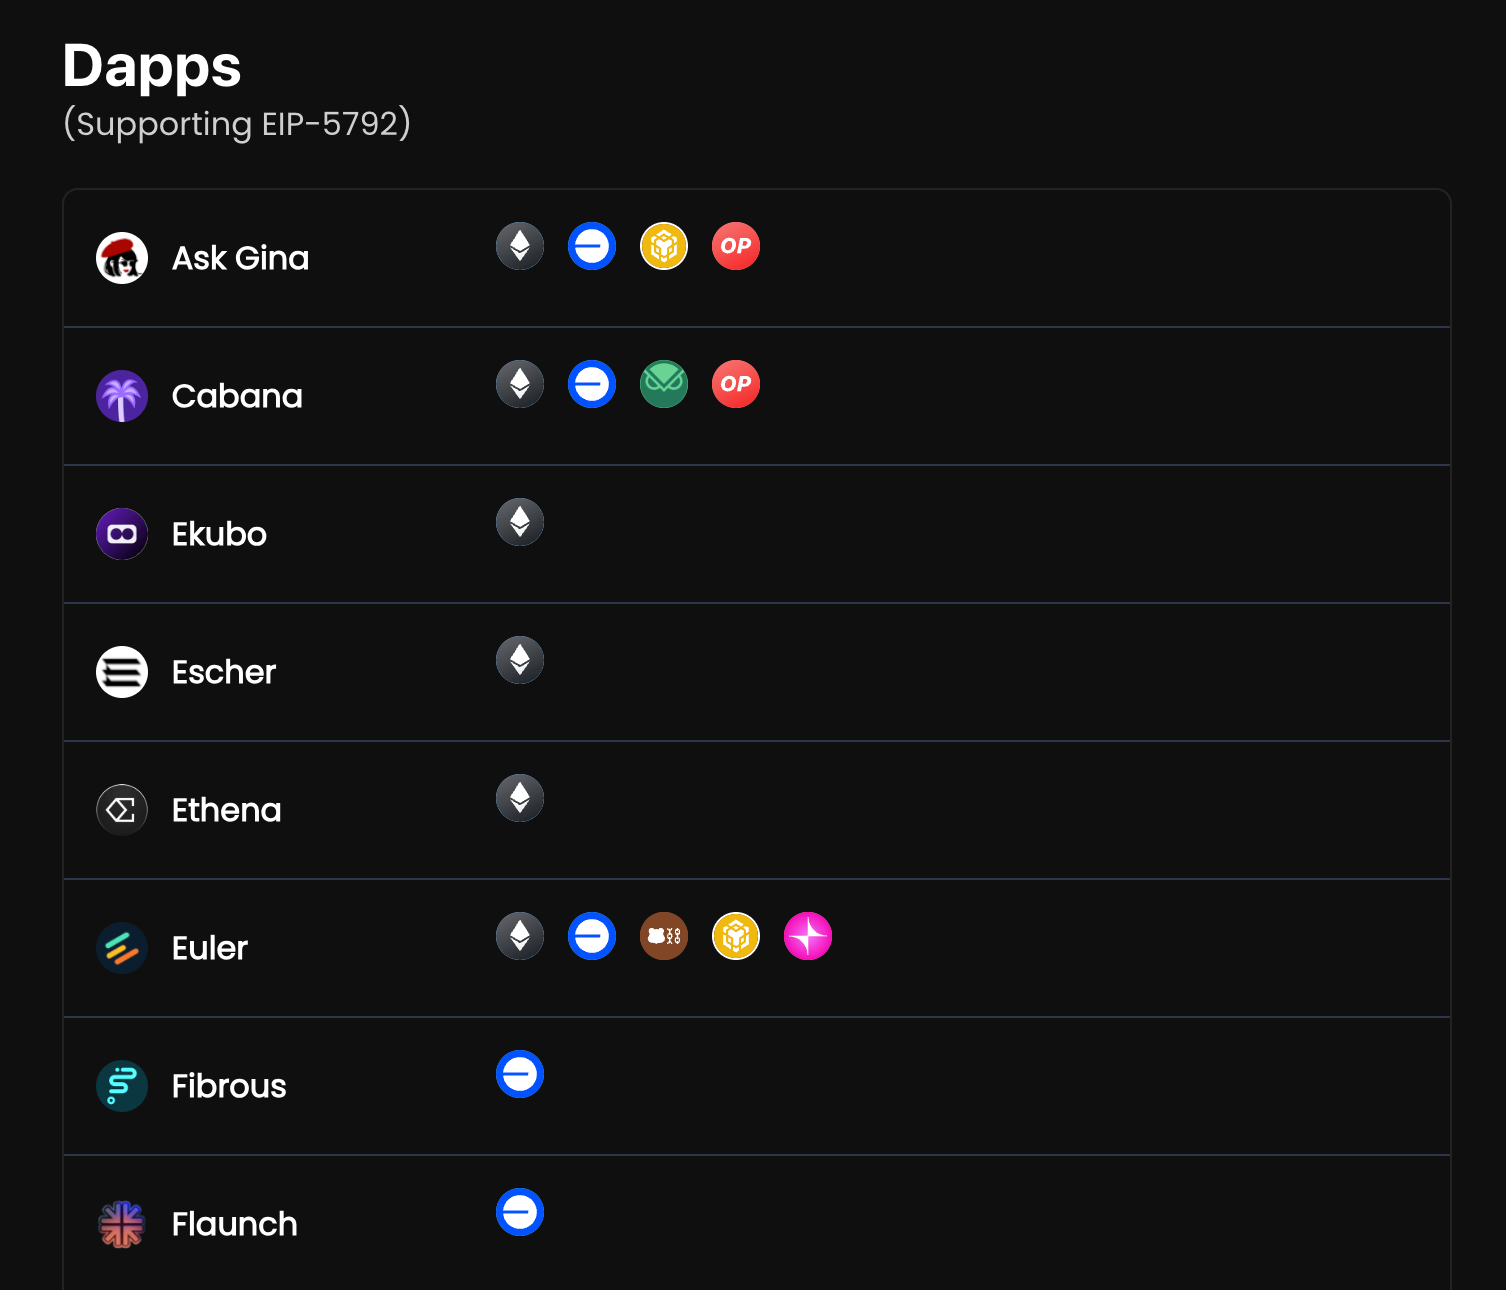Click the Ask Gina avatar logo
This screenshot has height=1290, width=1506.
[122, 258]
